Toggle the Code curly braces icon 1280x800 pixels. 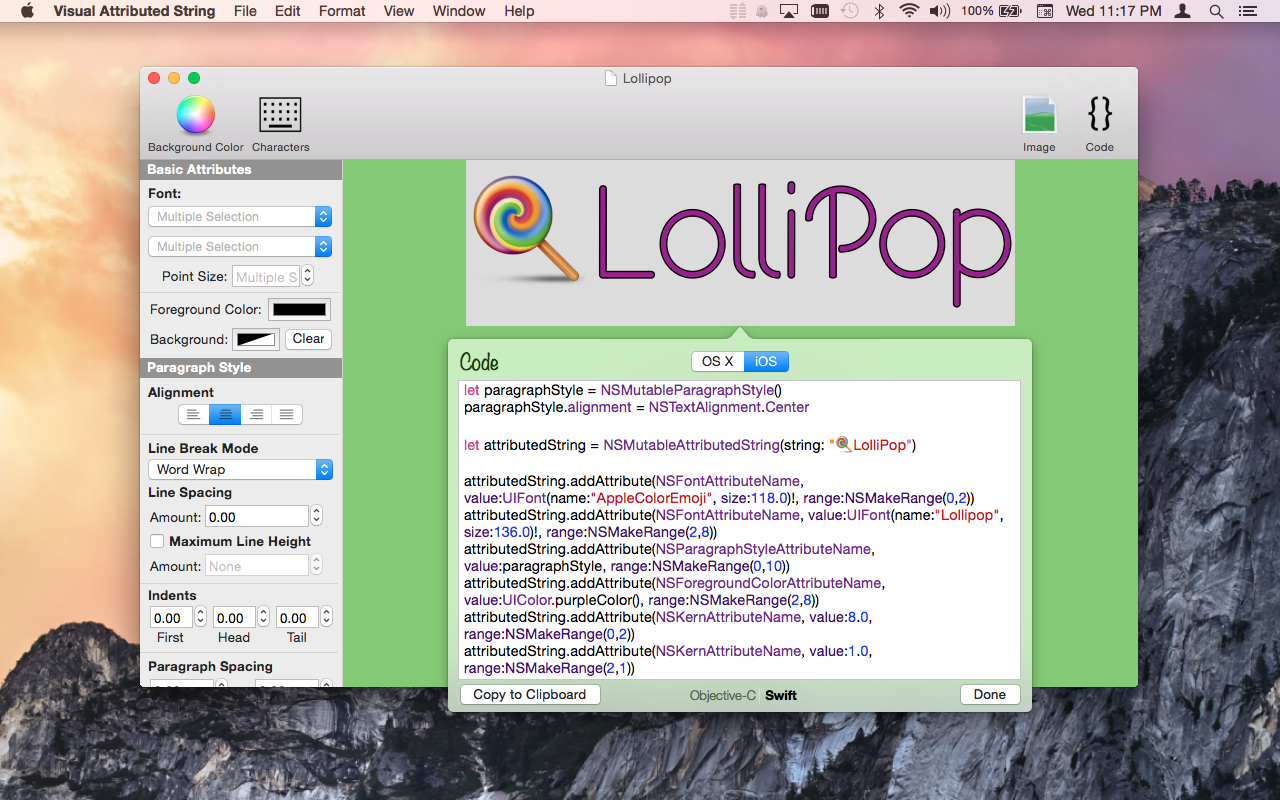(1099, 114)
